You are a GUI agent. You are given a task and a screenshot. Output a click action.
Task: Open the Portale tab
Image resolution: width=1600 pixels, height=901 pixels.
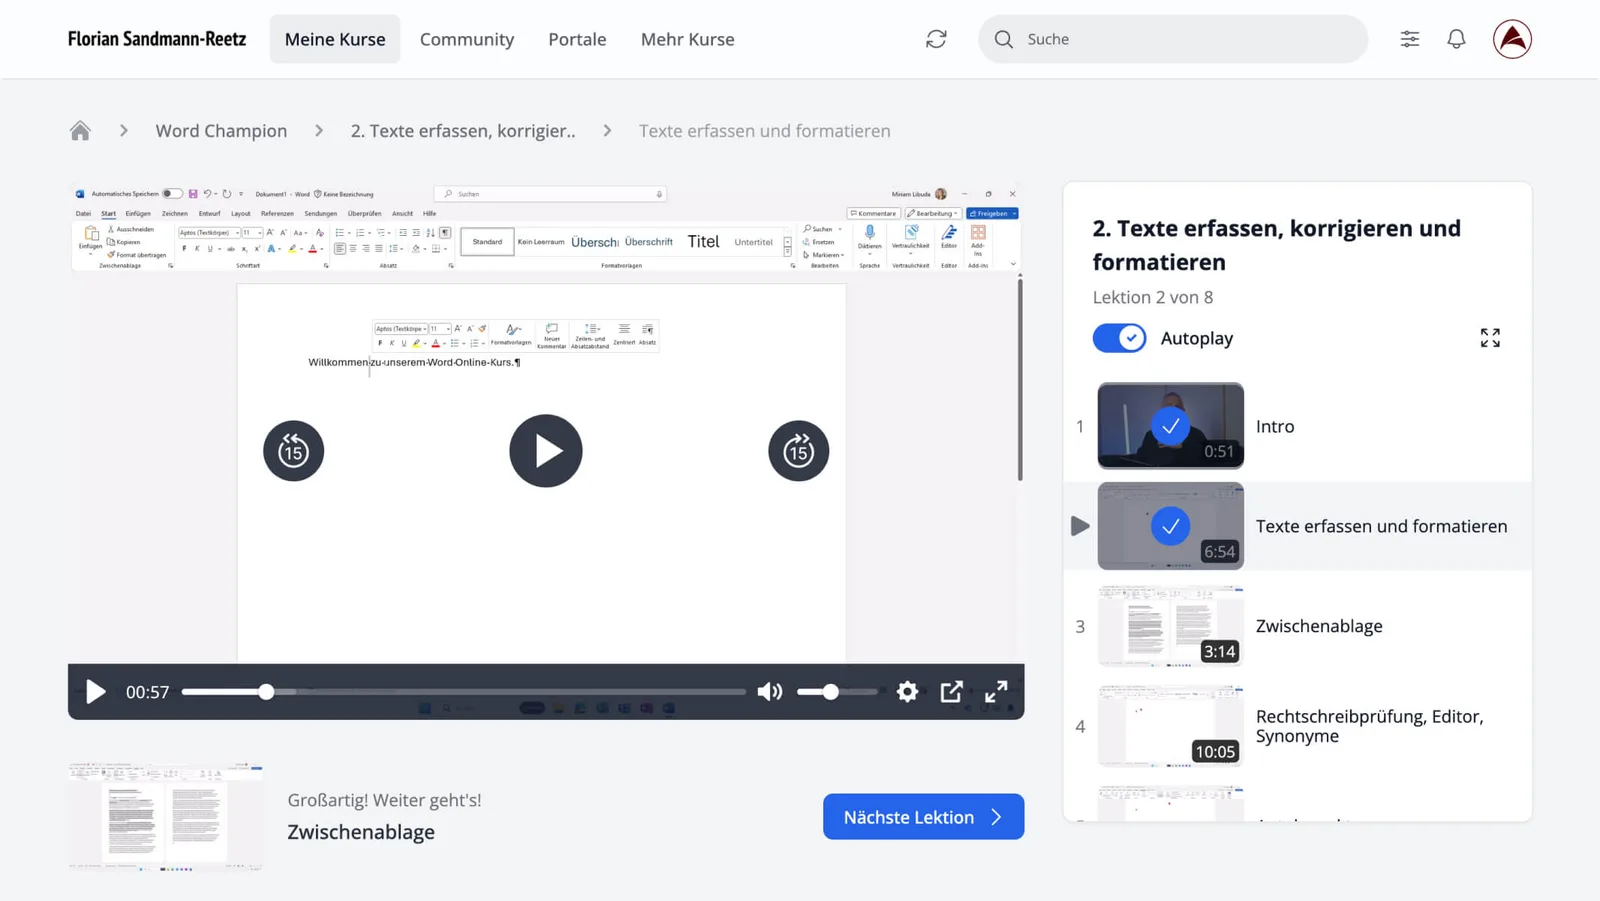click(x=577, y=39)
